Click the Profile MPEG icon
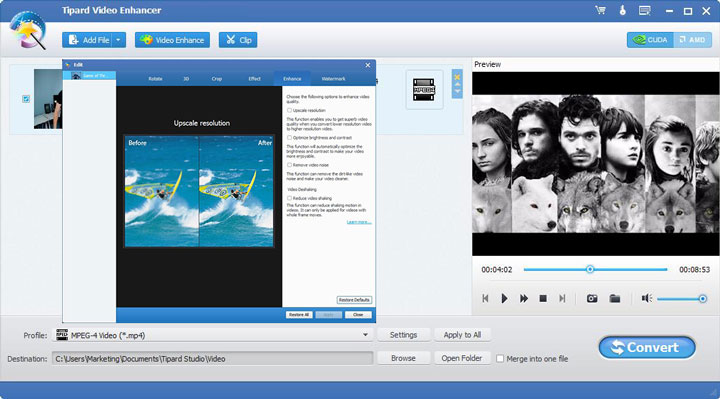Image resolution: width=720 pixels, height=399 pixels. coord(62,335)
